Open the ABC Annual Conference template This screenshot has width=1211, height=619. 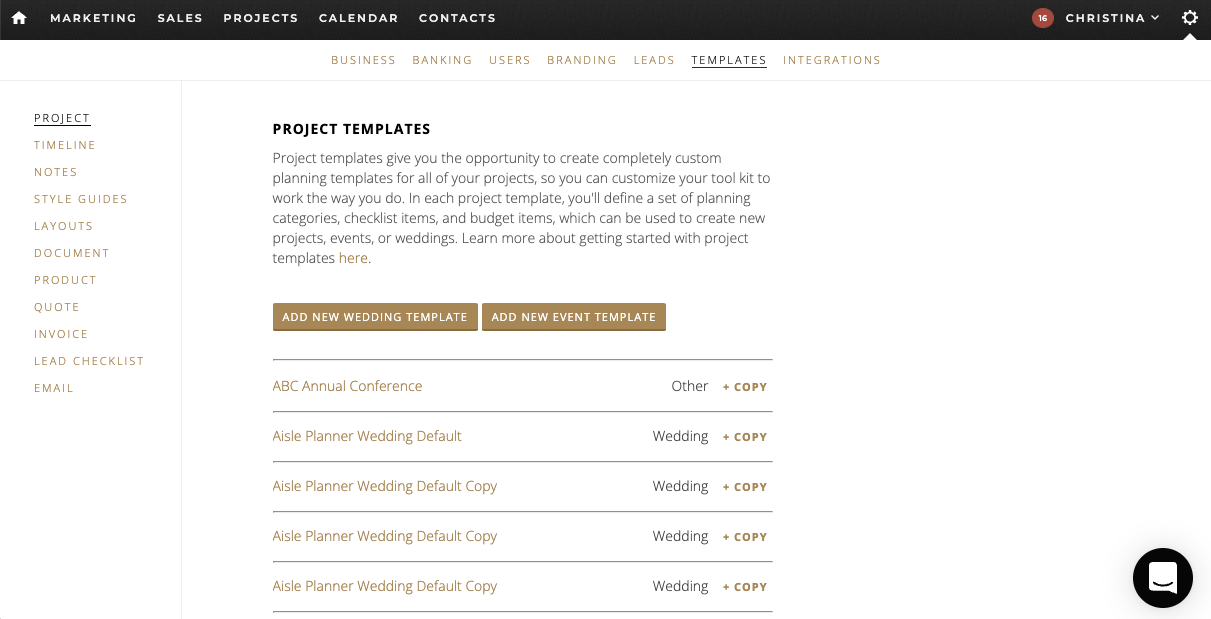(x=347, y=386)
